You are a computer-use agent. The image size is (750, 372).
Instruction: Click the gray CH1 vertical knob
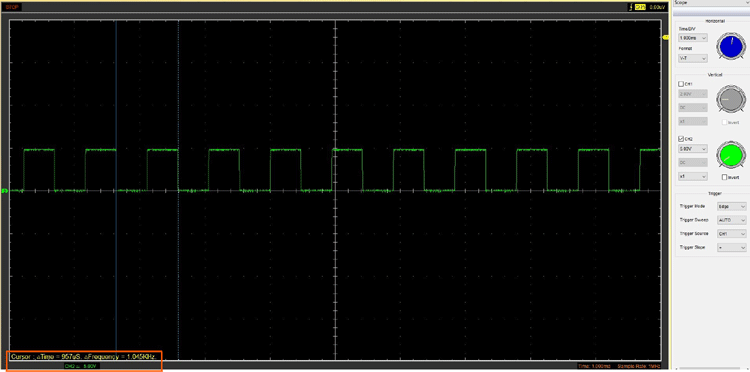tap(730, 100)
